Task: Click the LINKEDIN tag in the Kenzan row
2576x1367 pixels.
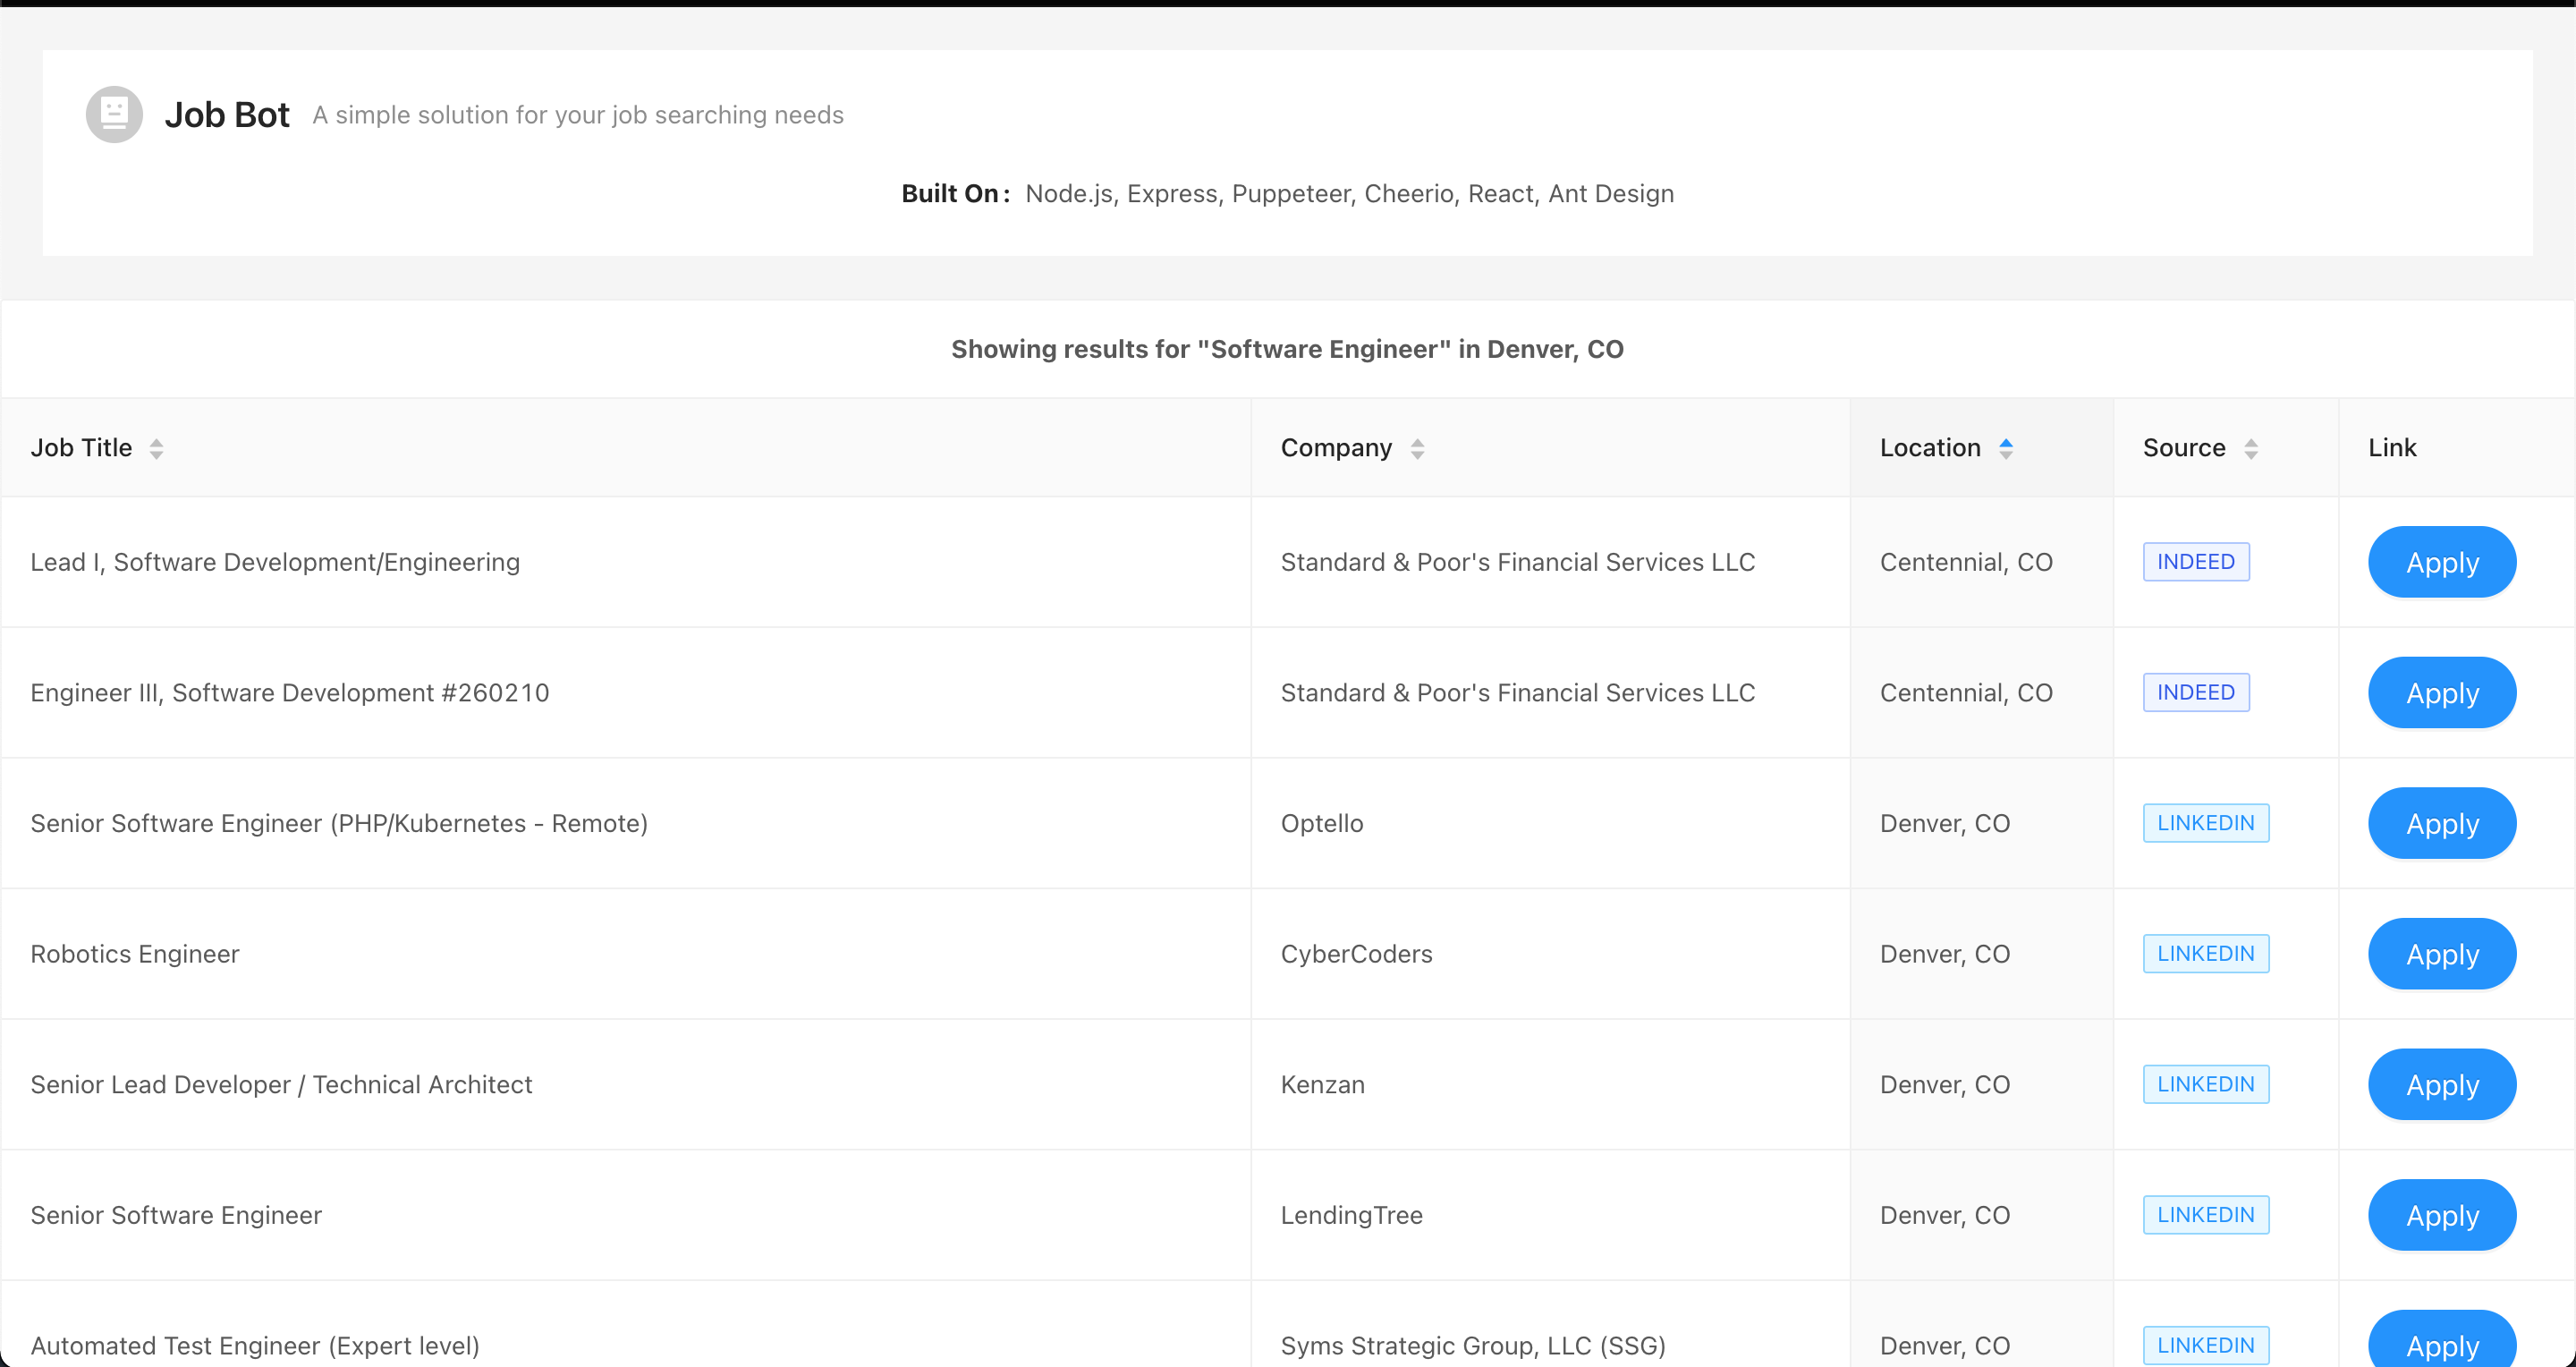Action: pyautogui.click(x=2205, y=1084)
